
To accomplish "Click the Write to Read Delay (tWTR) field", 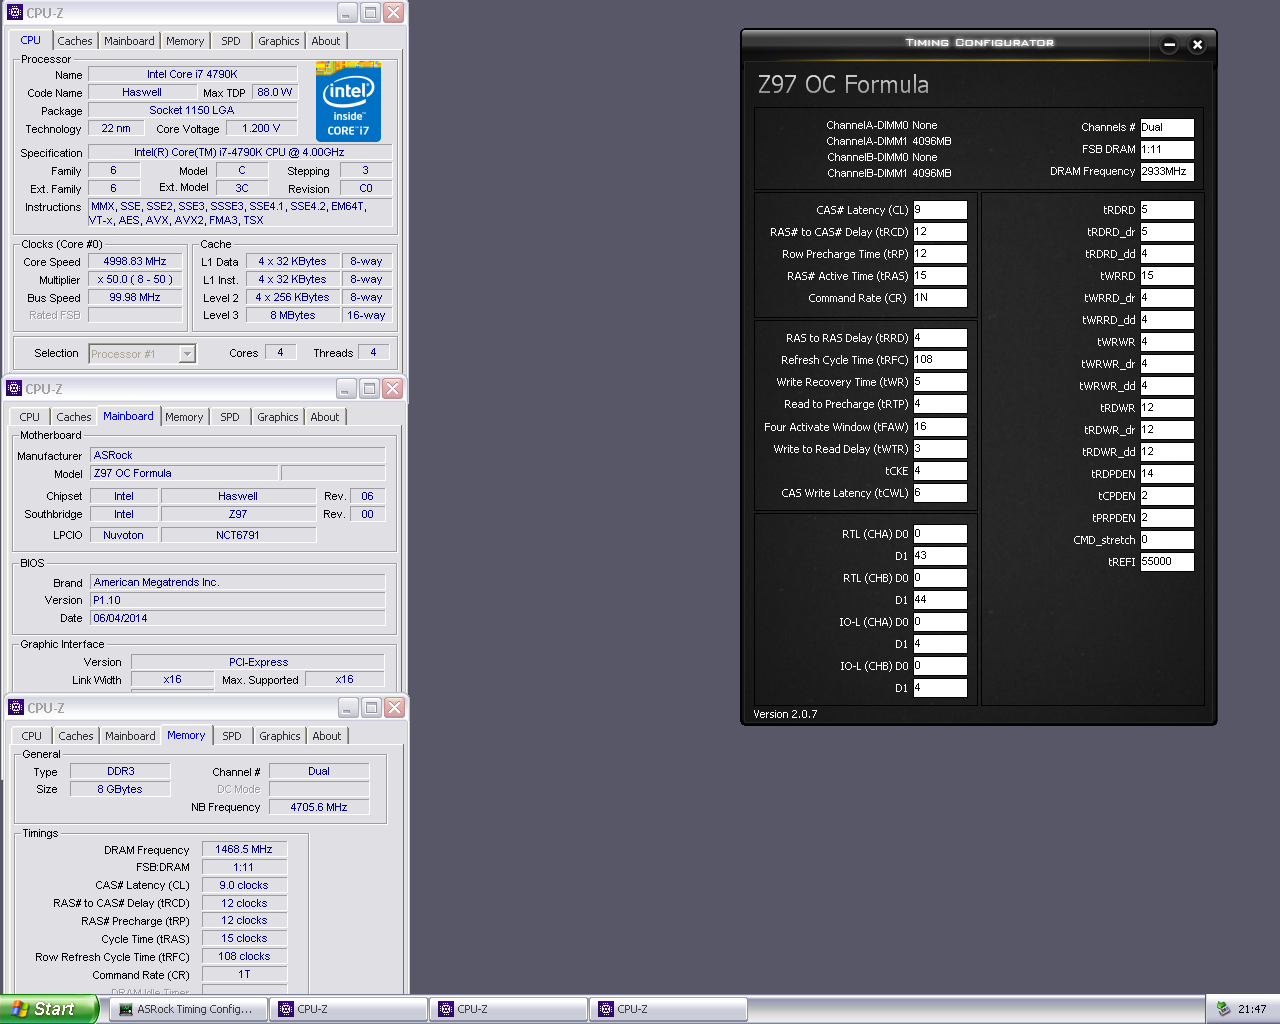I will coord(940,449).
